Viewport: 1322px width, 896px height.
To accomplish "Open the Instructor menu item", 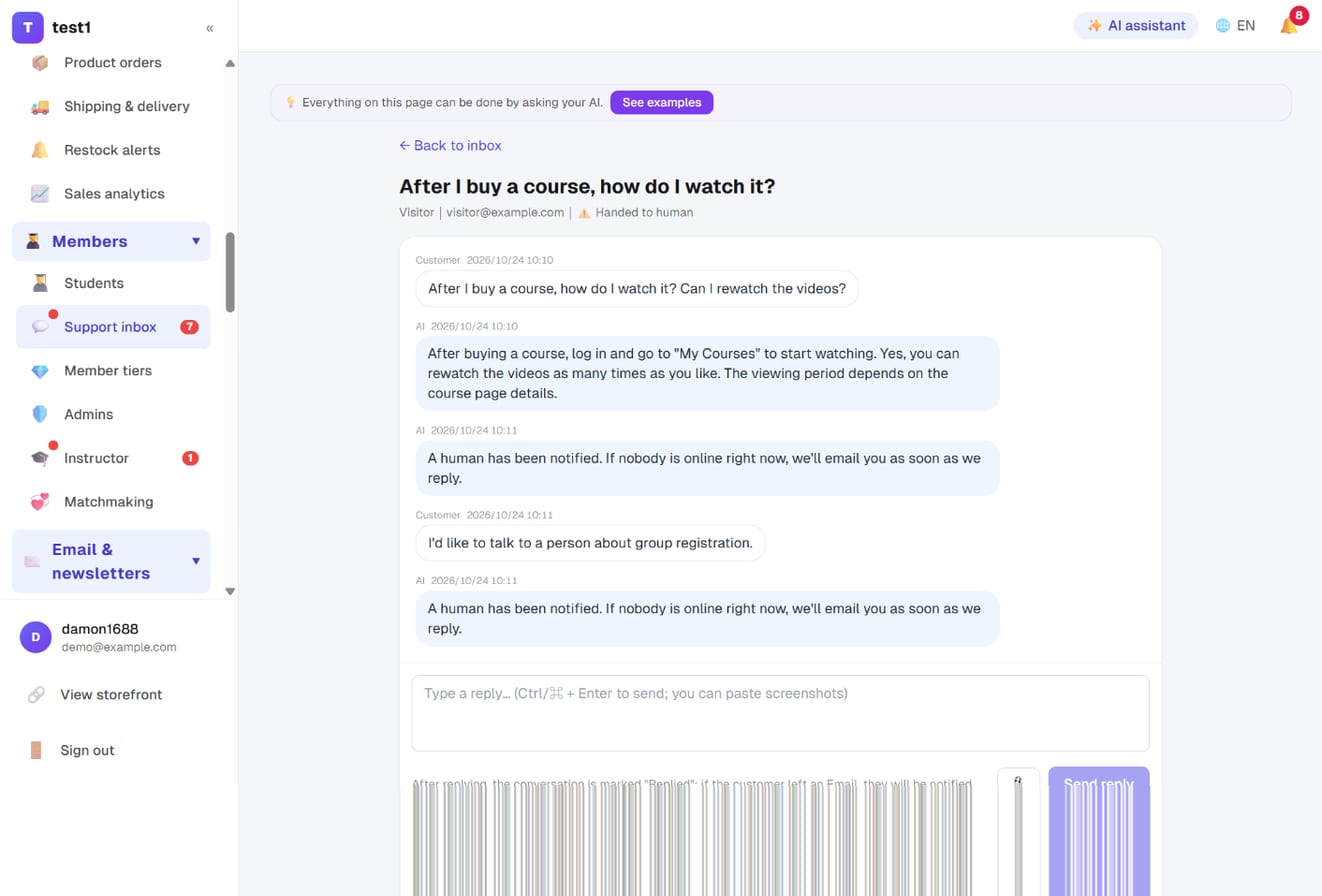I will 111,458.
